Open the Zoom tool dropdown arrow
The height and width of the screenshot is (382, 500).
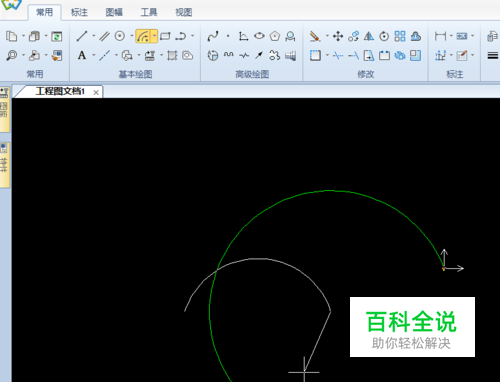pyautogui.click(x=23, y=55)
